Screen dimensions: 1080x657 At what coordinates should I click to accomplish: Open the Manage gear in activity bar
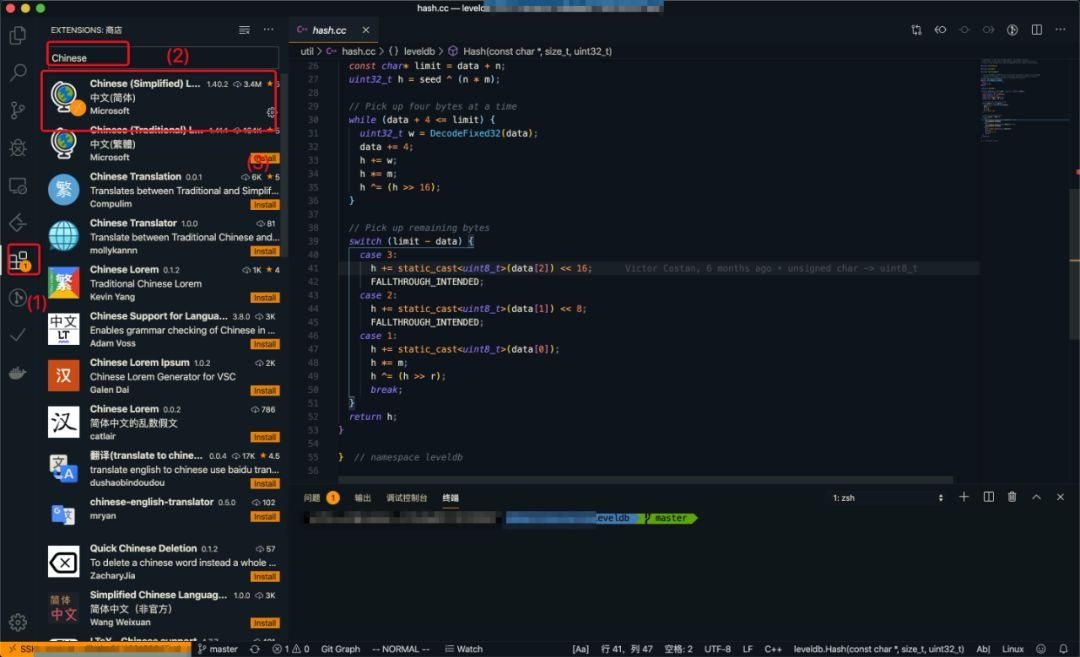(x=18, y=622)
